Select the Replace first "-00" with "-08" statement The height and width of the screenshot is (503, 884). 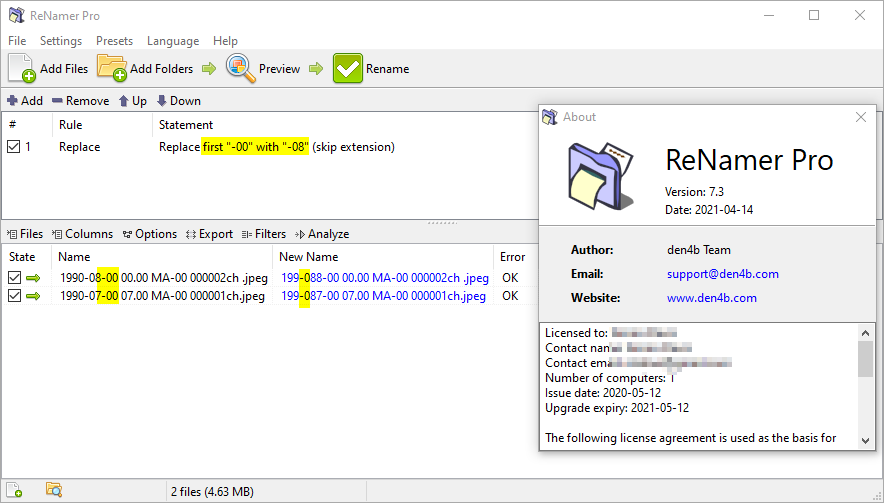pos(277,147)
